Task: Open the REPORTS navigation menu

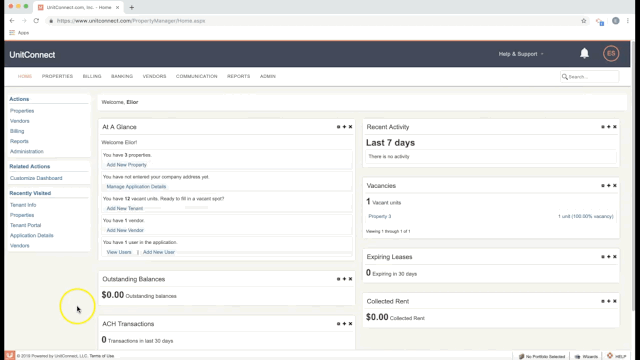Action: tap(238, 76)
